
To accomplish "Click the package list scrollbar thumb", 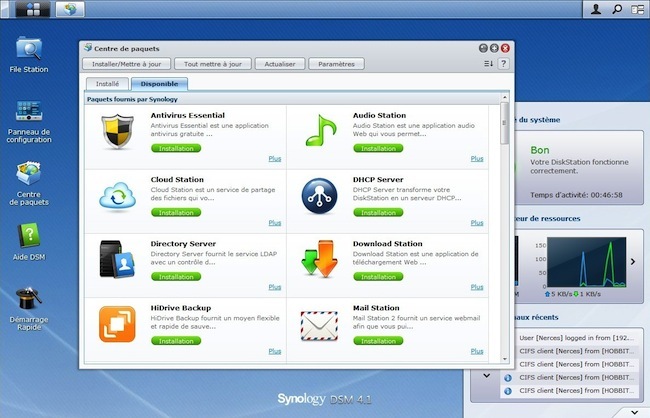I will (504, 123).
